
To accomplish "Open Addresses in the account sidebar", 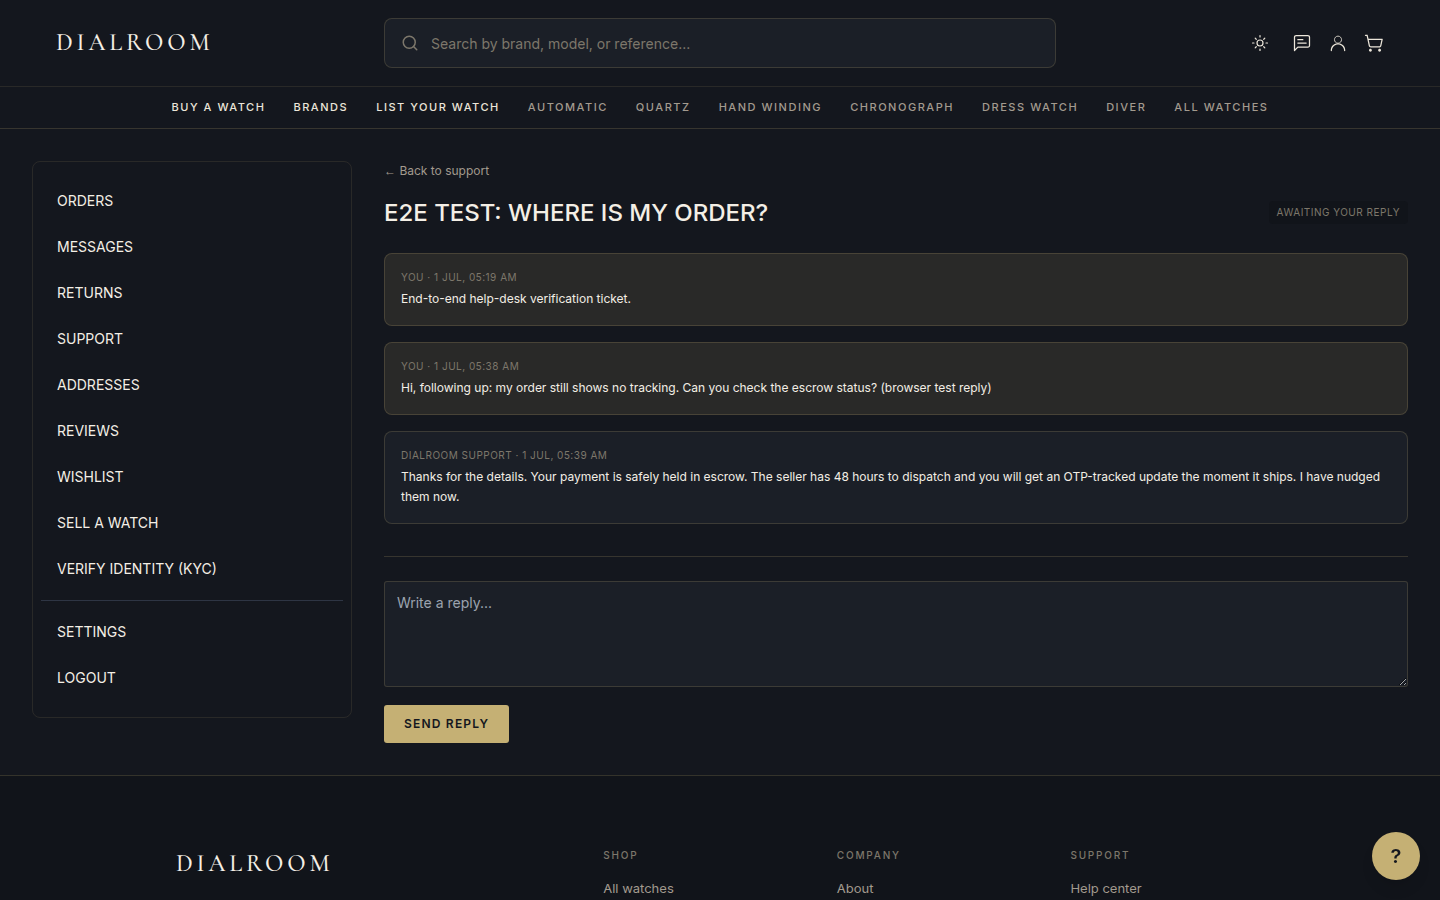I will click(x=192, y=385).
